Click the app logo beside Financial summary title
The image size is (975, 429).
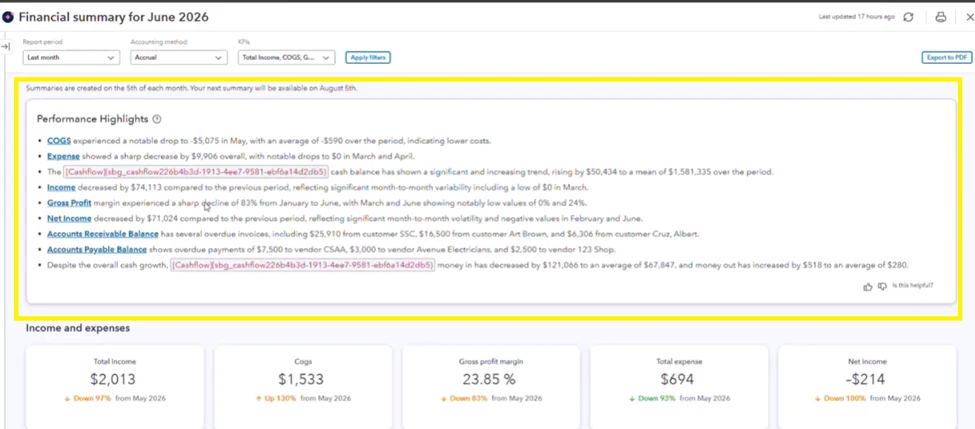pyautogui.click(x=8, y=17)
